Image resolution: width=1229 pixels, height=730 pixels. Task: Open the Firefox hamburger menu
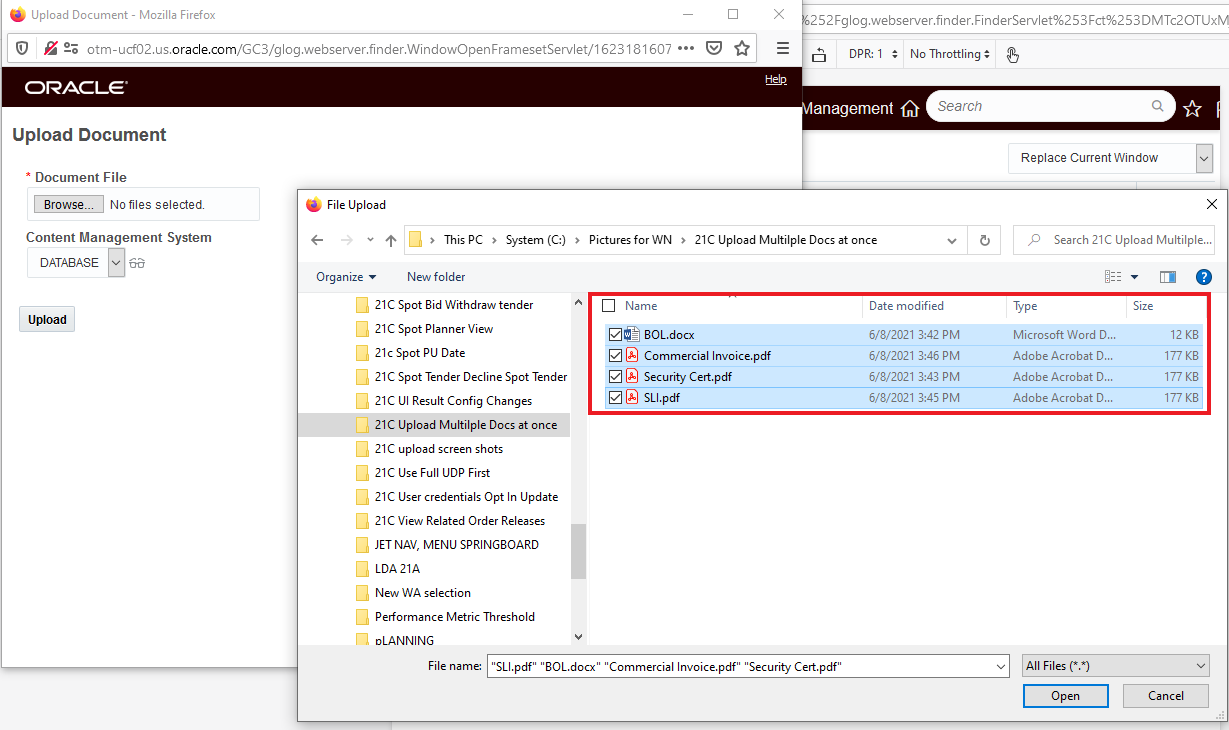click(x=782, y=48)
